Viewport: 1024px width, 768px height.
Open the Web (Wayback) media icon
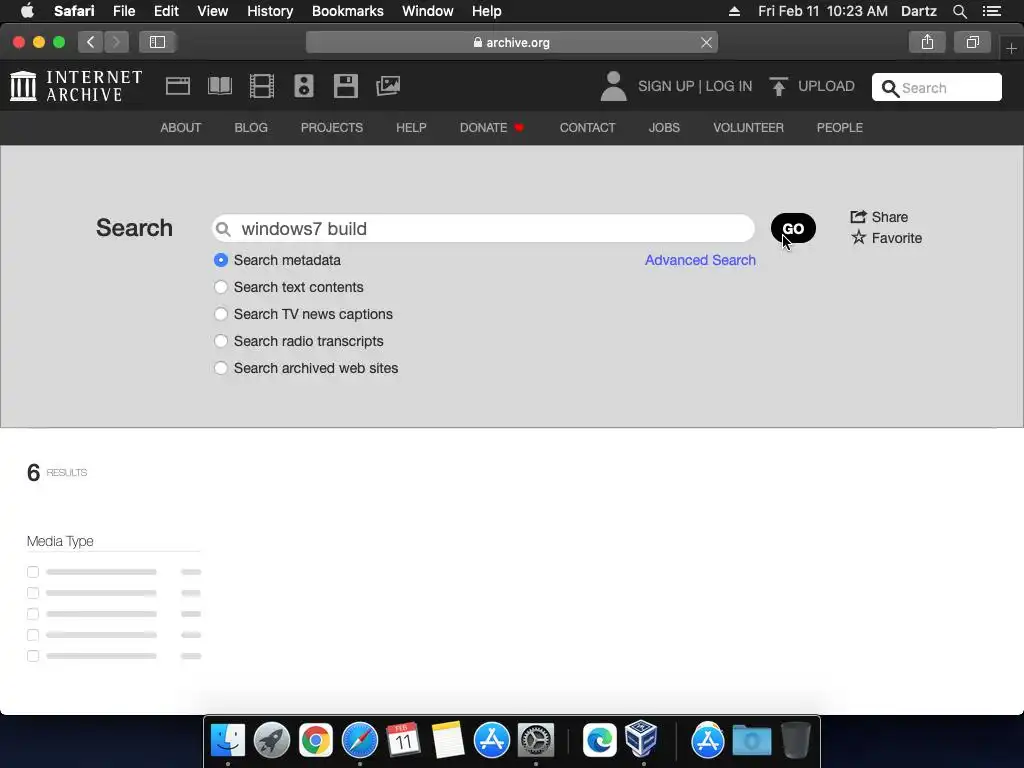tap(178, 86)
